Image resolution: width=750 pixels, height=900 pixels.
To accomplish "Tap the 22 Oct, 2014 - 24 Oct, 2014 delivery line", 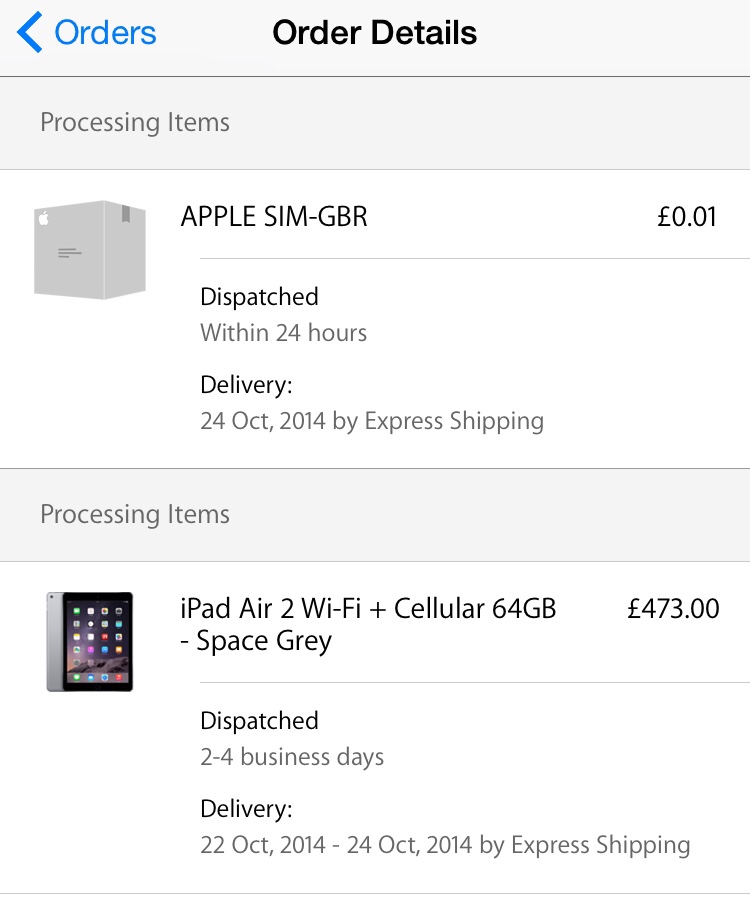I will [445, 845].
